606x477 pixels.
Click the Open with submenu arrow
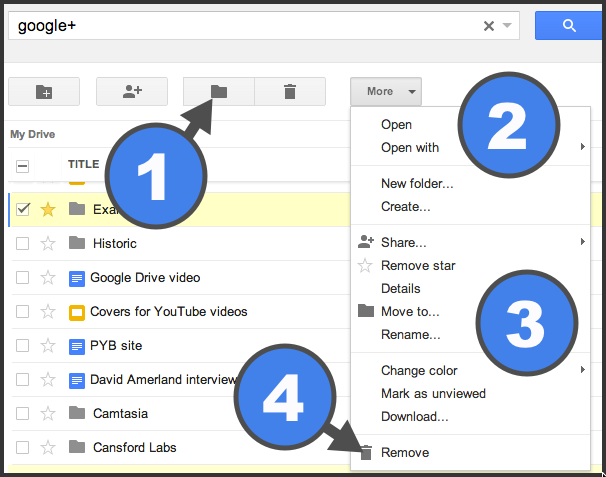[x=582, y=147]
